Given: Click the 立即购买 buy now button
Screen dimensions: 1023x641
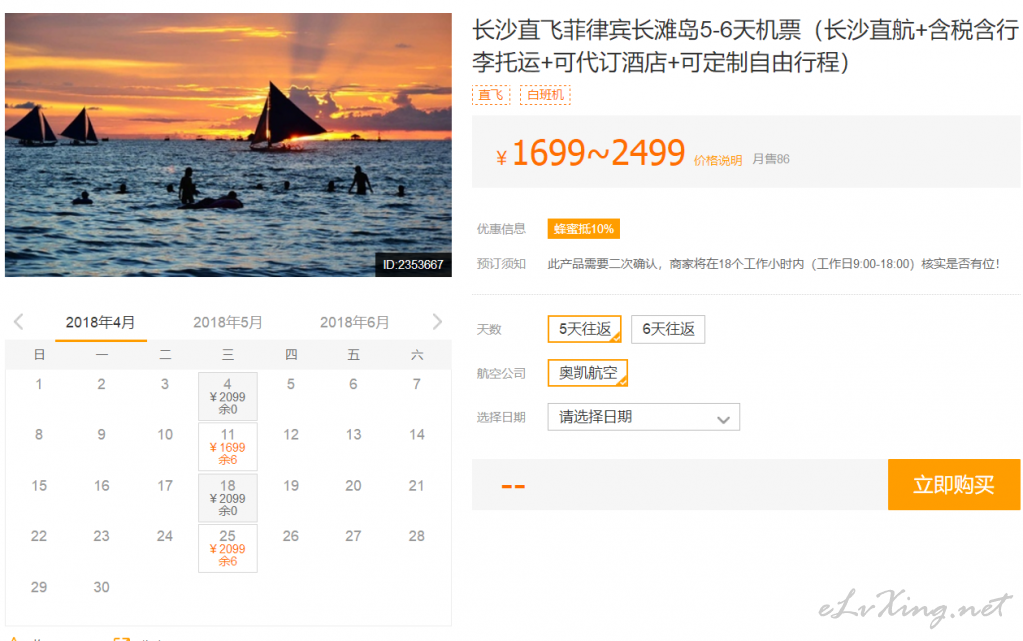Looking at the screenshot, I should pyautogui.click(x=954, y=484).
